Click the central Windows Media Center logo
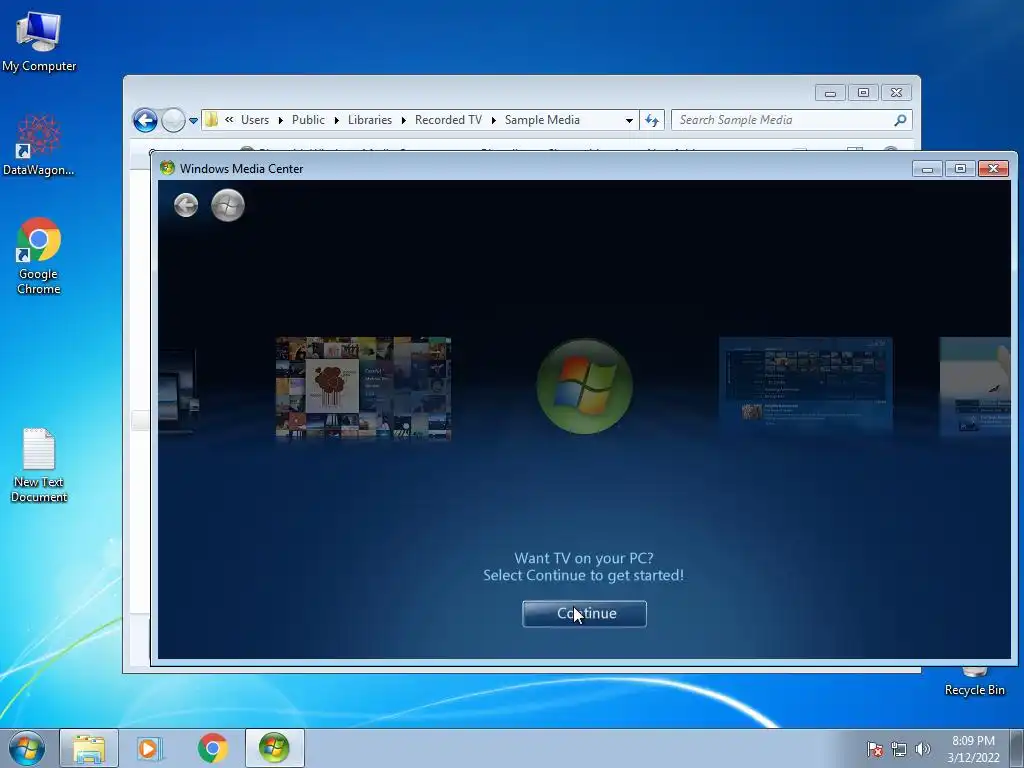1024x768 pixels. tap(584, 386)
